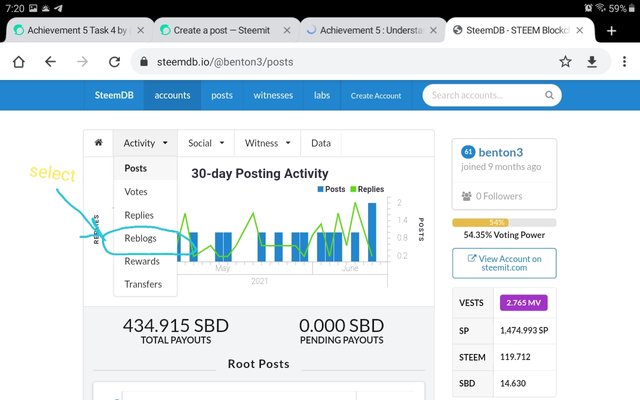Tap the battery 59% status indicator
This screenshot has height=400, width=640.
[622, 8]
